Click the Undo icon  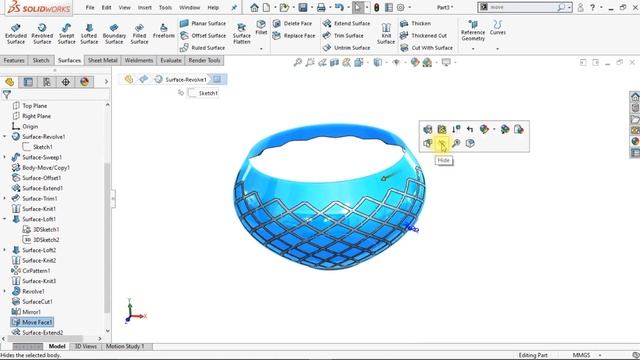coord(339,7)
